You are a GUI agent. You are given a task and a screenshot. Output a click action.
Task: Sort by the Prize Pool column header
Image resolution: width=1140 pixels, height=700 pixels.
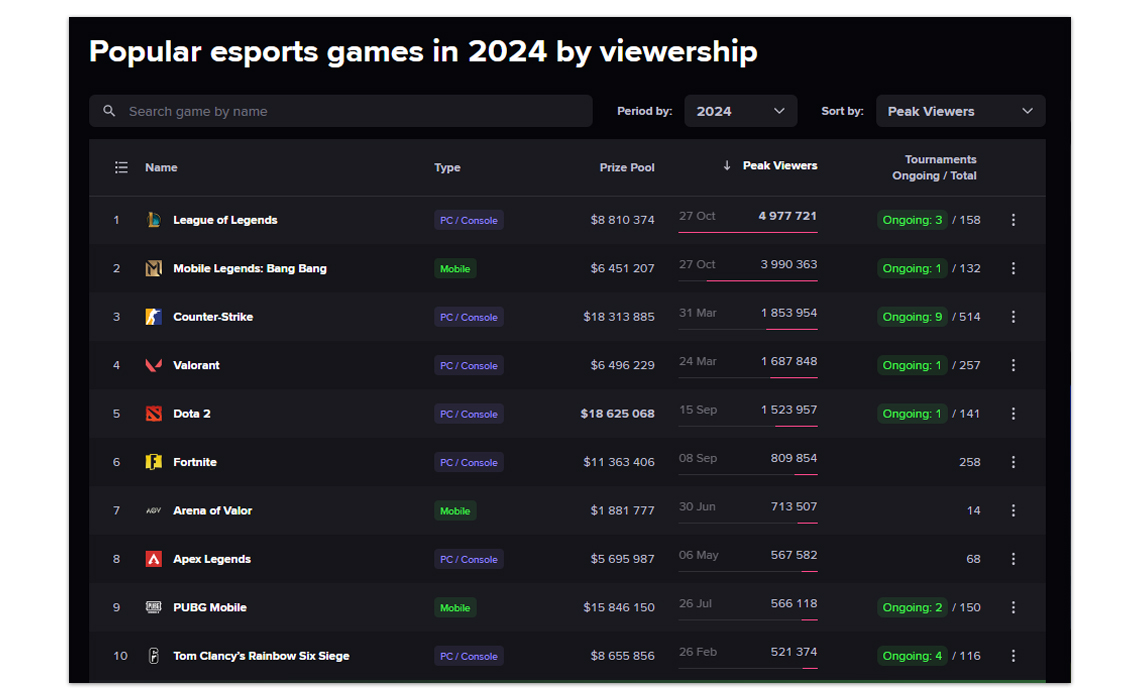click(627, 167)
